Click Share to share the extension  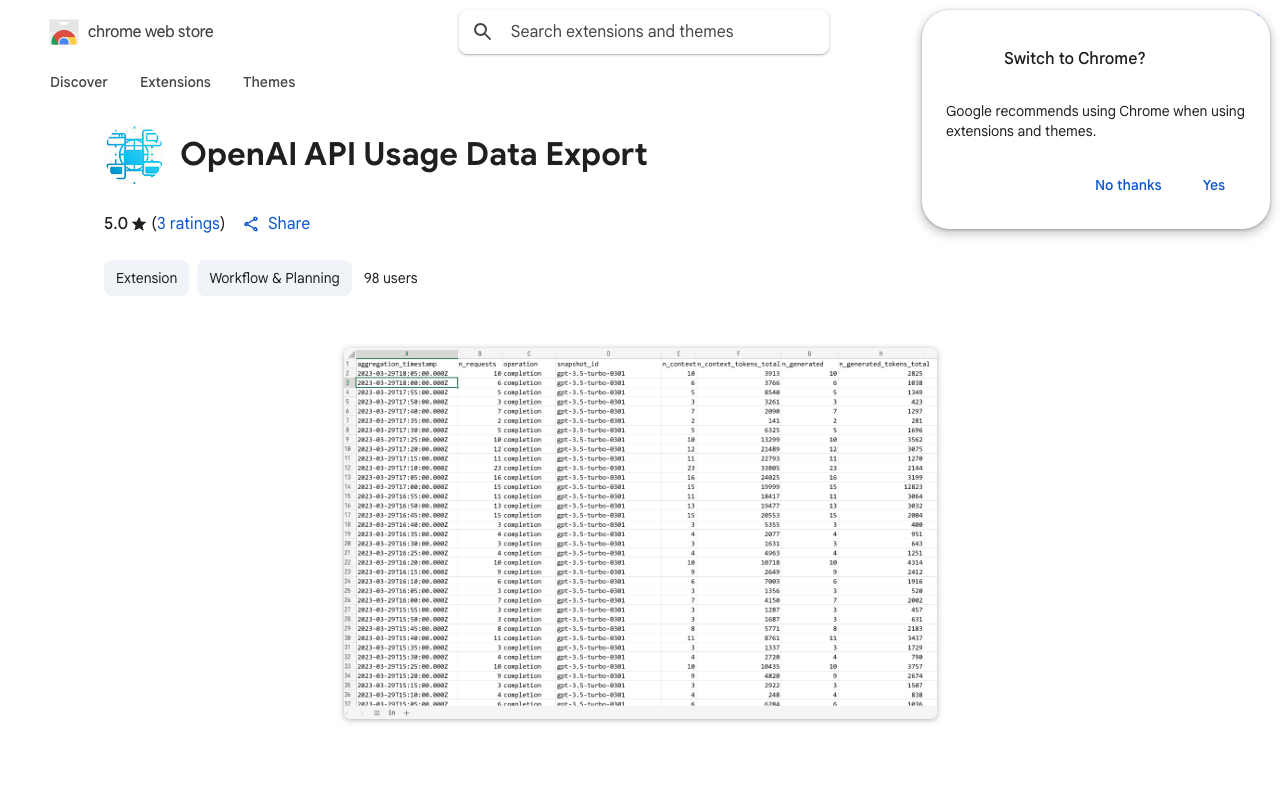click(288, 223)
